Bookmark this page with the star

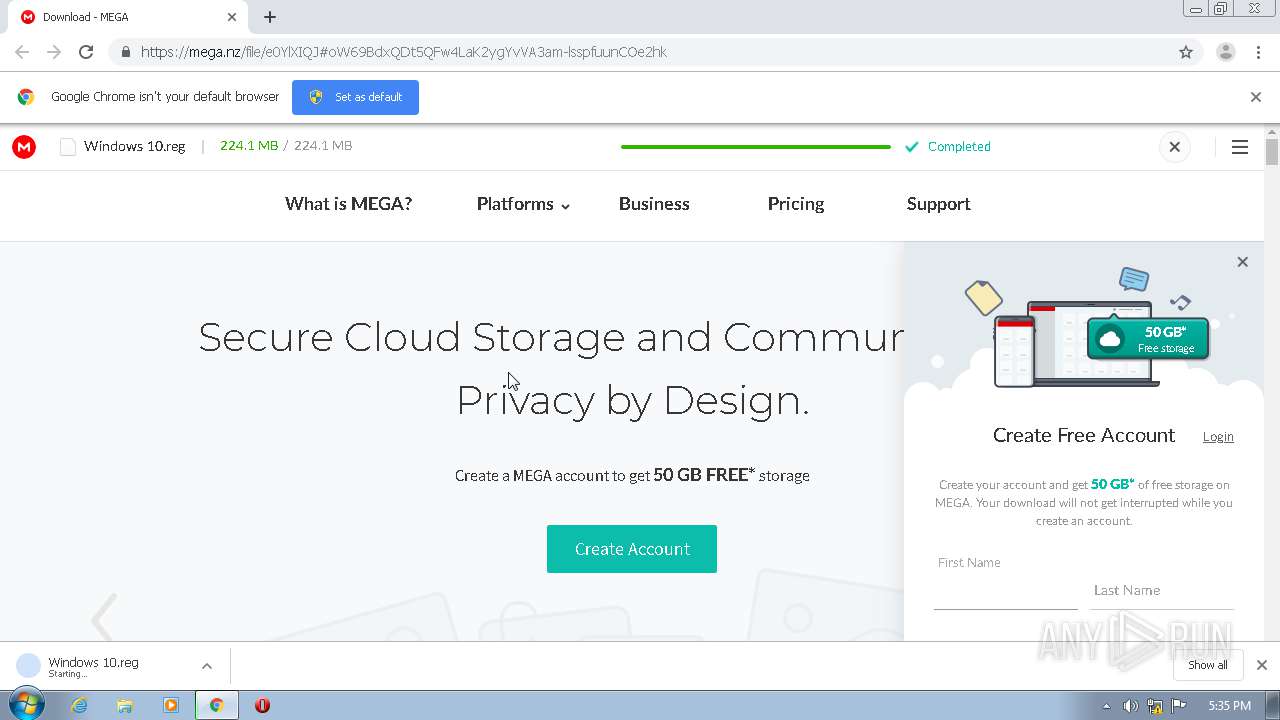click(1186, 52)
